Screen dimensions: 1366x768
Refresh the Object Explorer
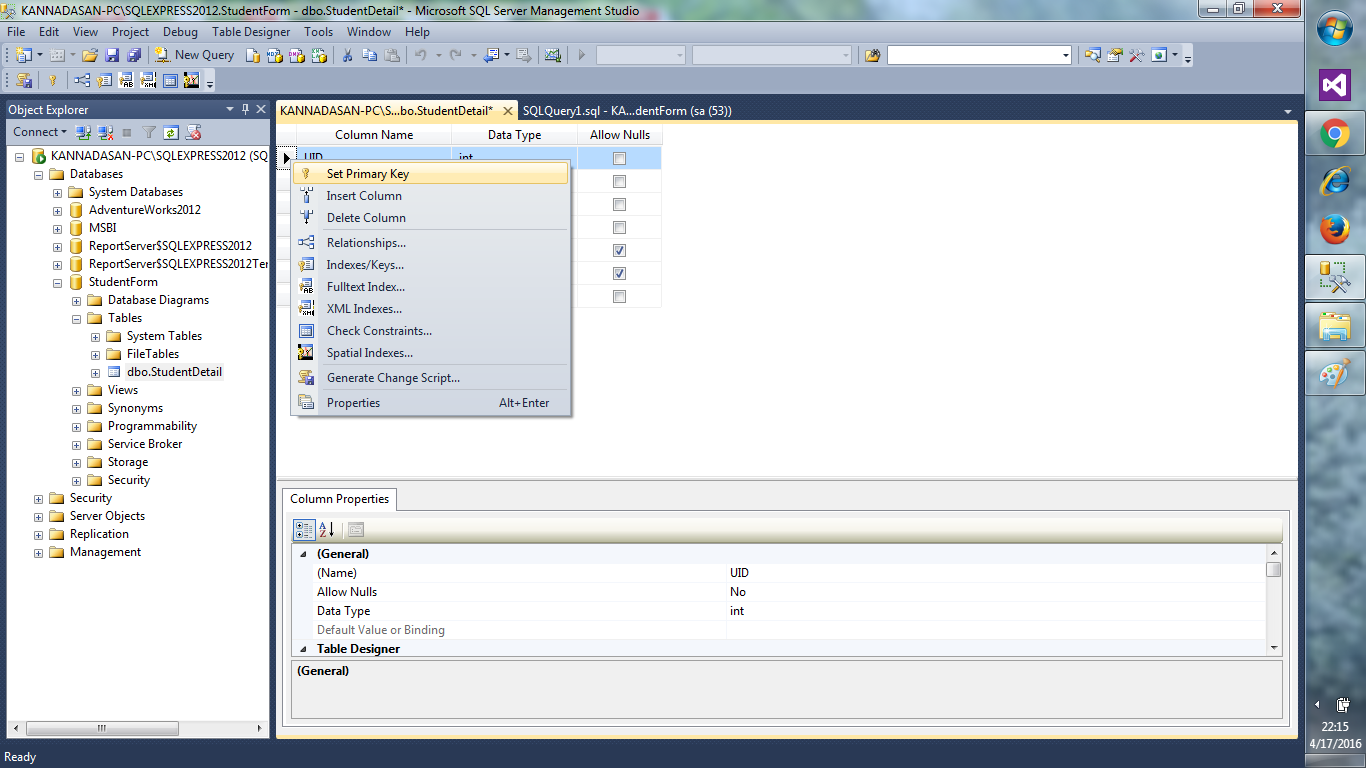click(x=170, y=131)
